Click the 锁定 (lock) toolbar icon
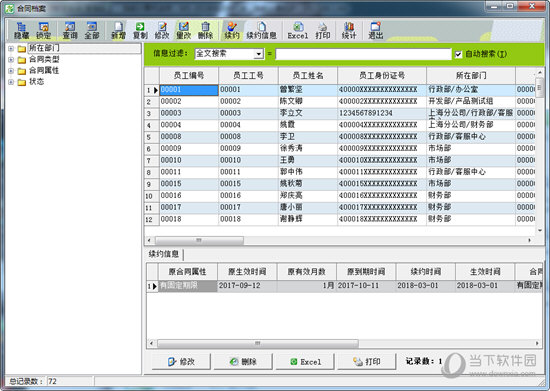550x391 pixels. (43, 31)
